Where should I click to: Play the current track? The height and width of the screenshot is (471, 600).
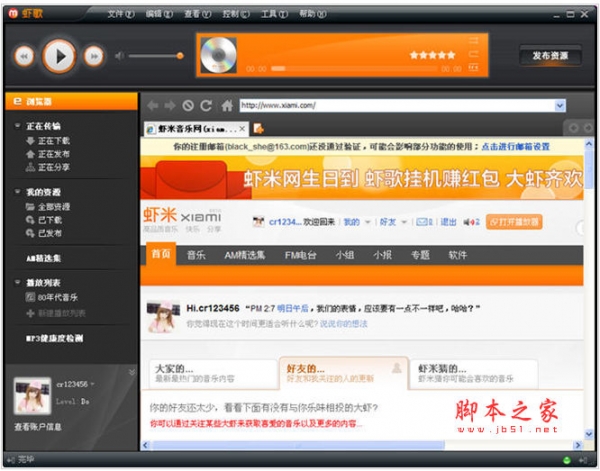pos(59,56)
